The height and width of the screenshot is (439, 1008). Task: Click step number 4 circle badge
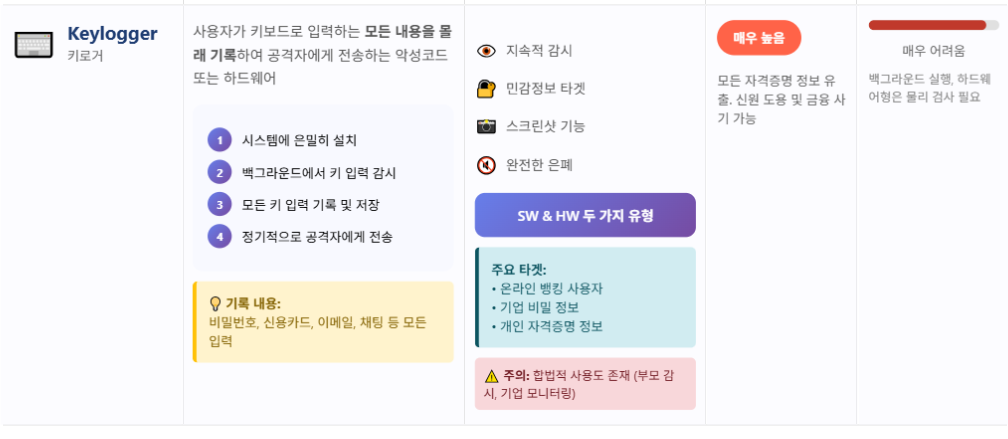tap(219, 237)
